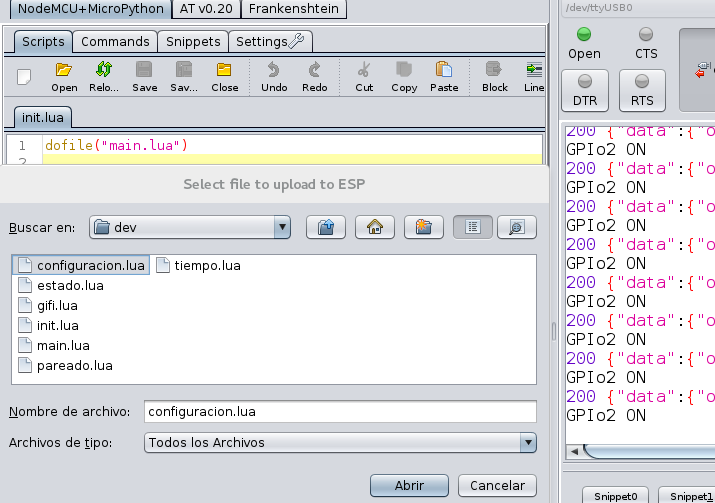Switch file dialog to list view
The height and width of the screenshot is (503, 715).
click(473, 227)
